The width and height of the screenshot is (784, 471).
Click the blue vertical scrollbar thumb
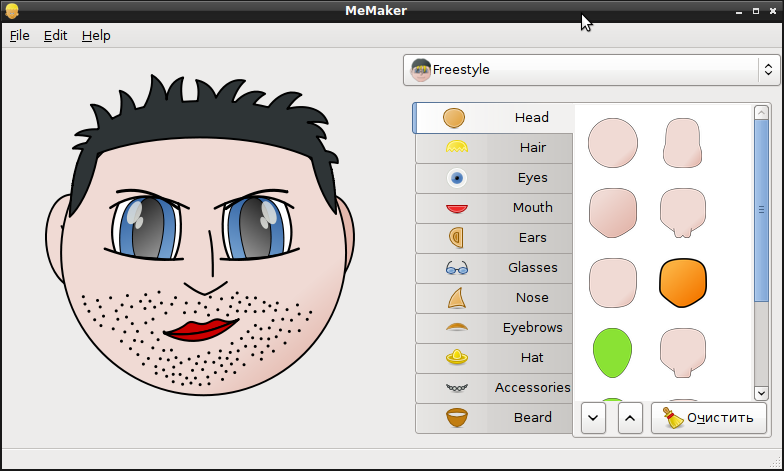click(x=762, y=210)
